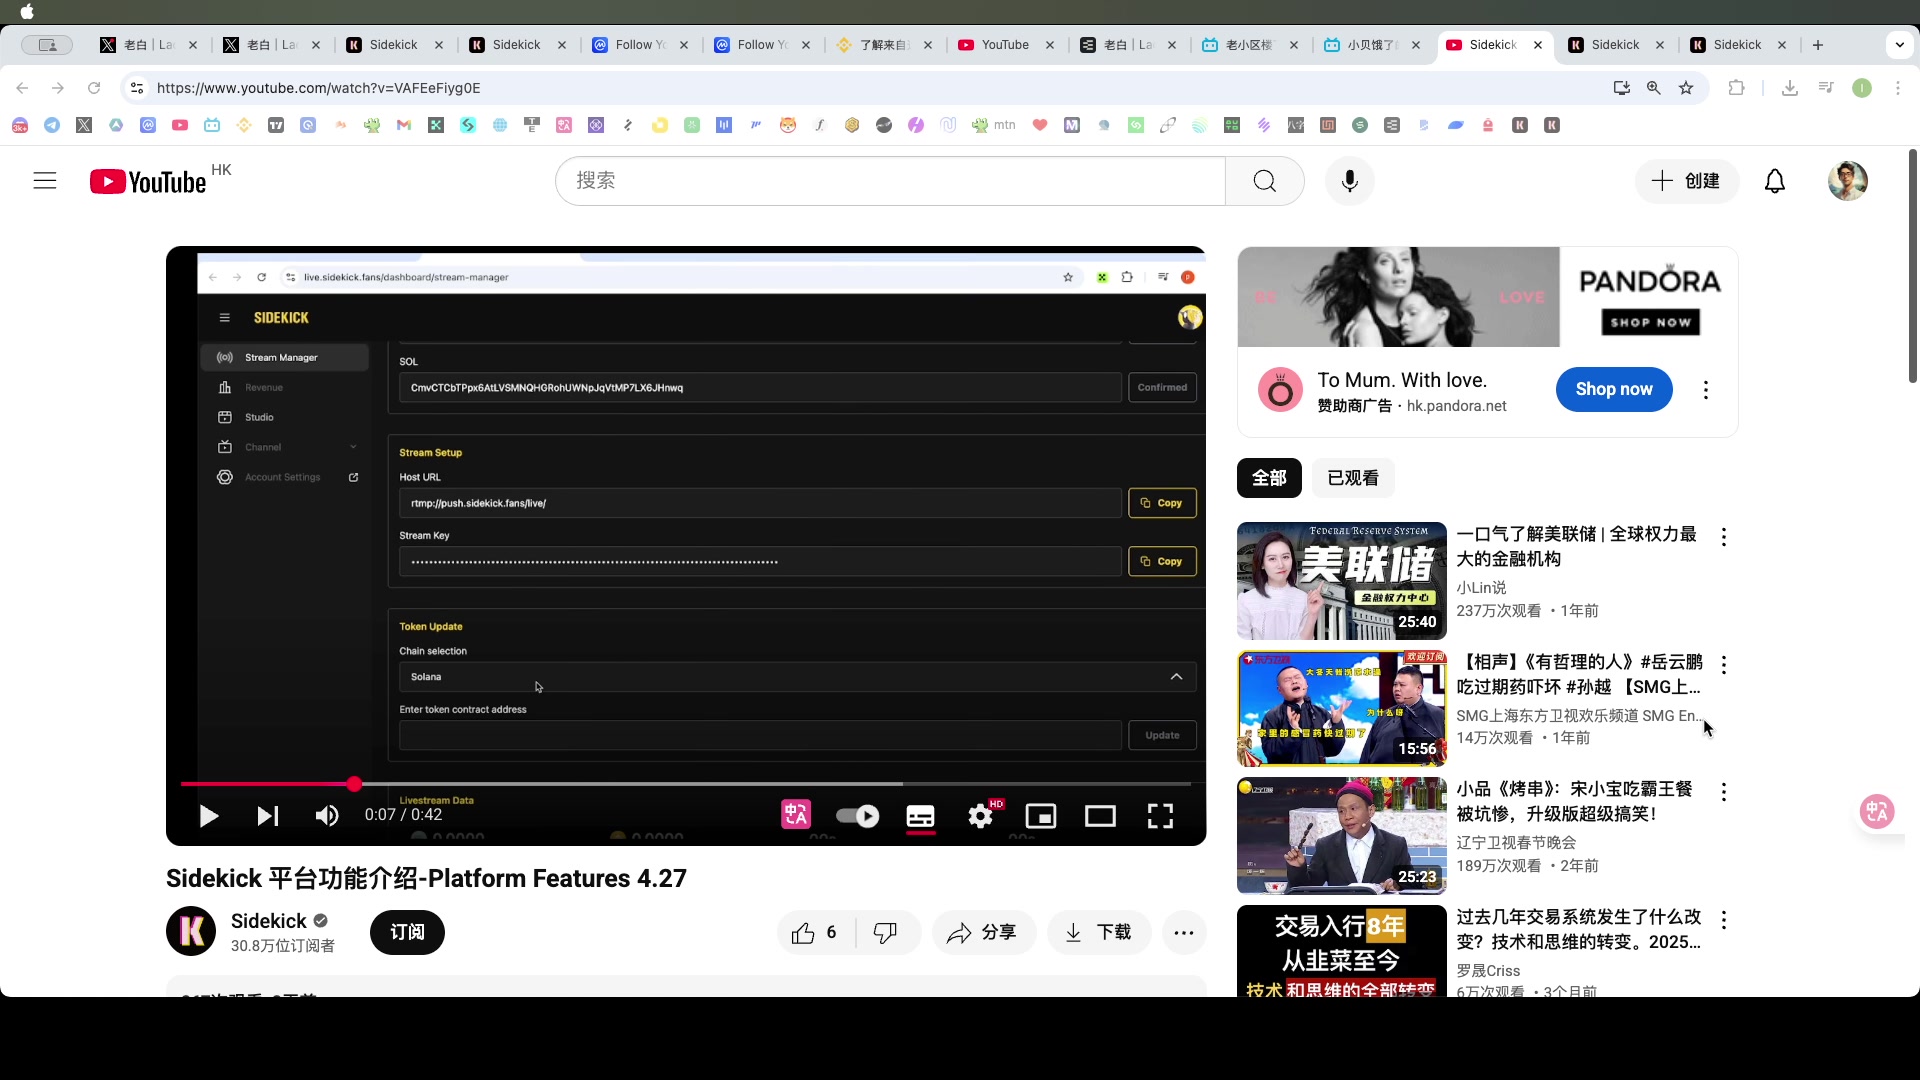Close the active Sidekick YouTube tab
Screen dimensions: 1920x1080
click(1538, 45)
